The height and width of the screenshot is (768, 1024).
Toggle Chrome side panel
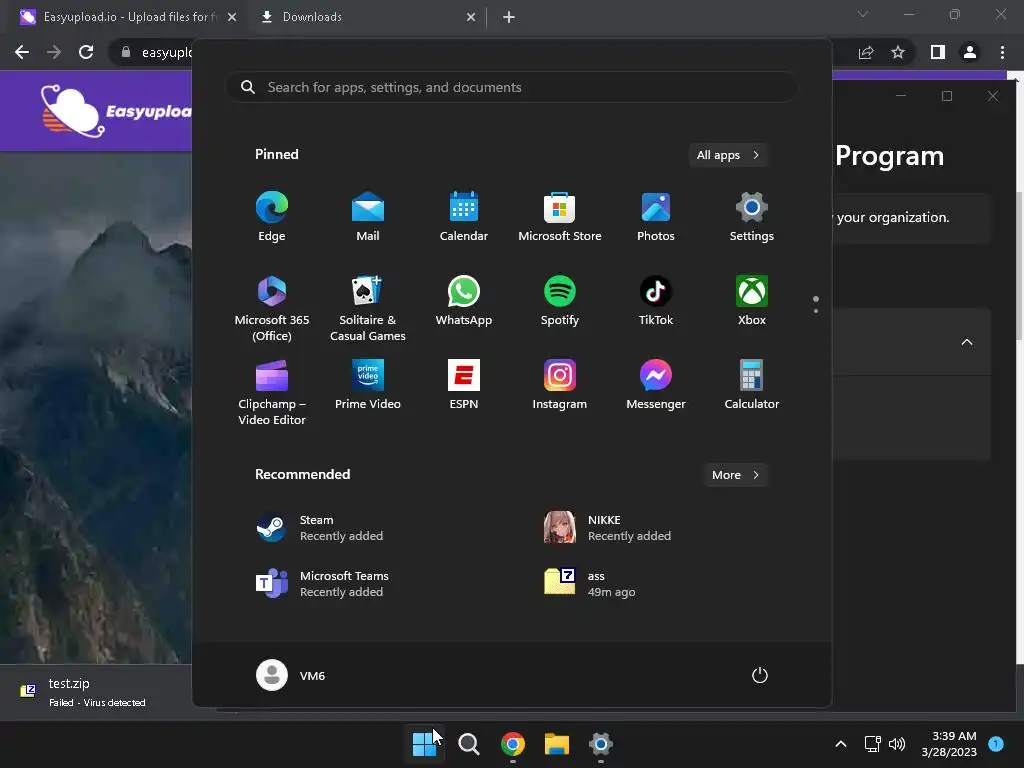938,52
